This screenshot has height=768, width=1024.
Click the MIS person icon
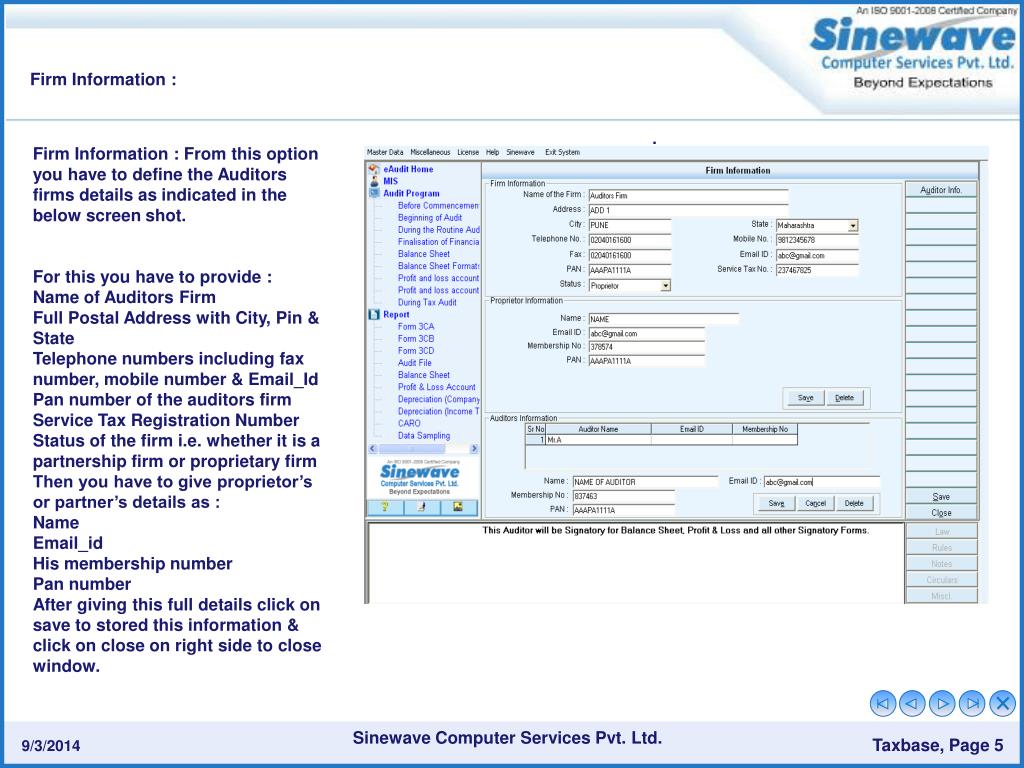click(374, 182)
